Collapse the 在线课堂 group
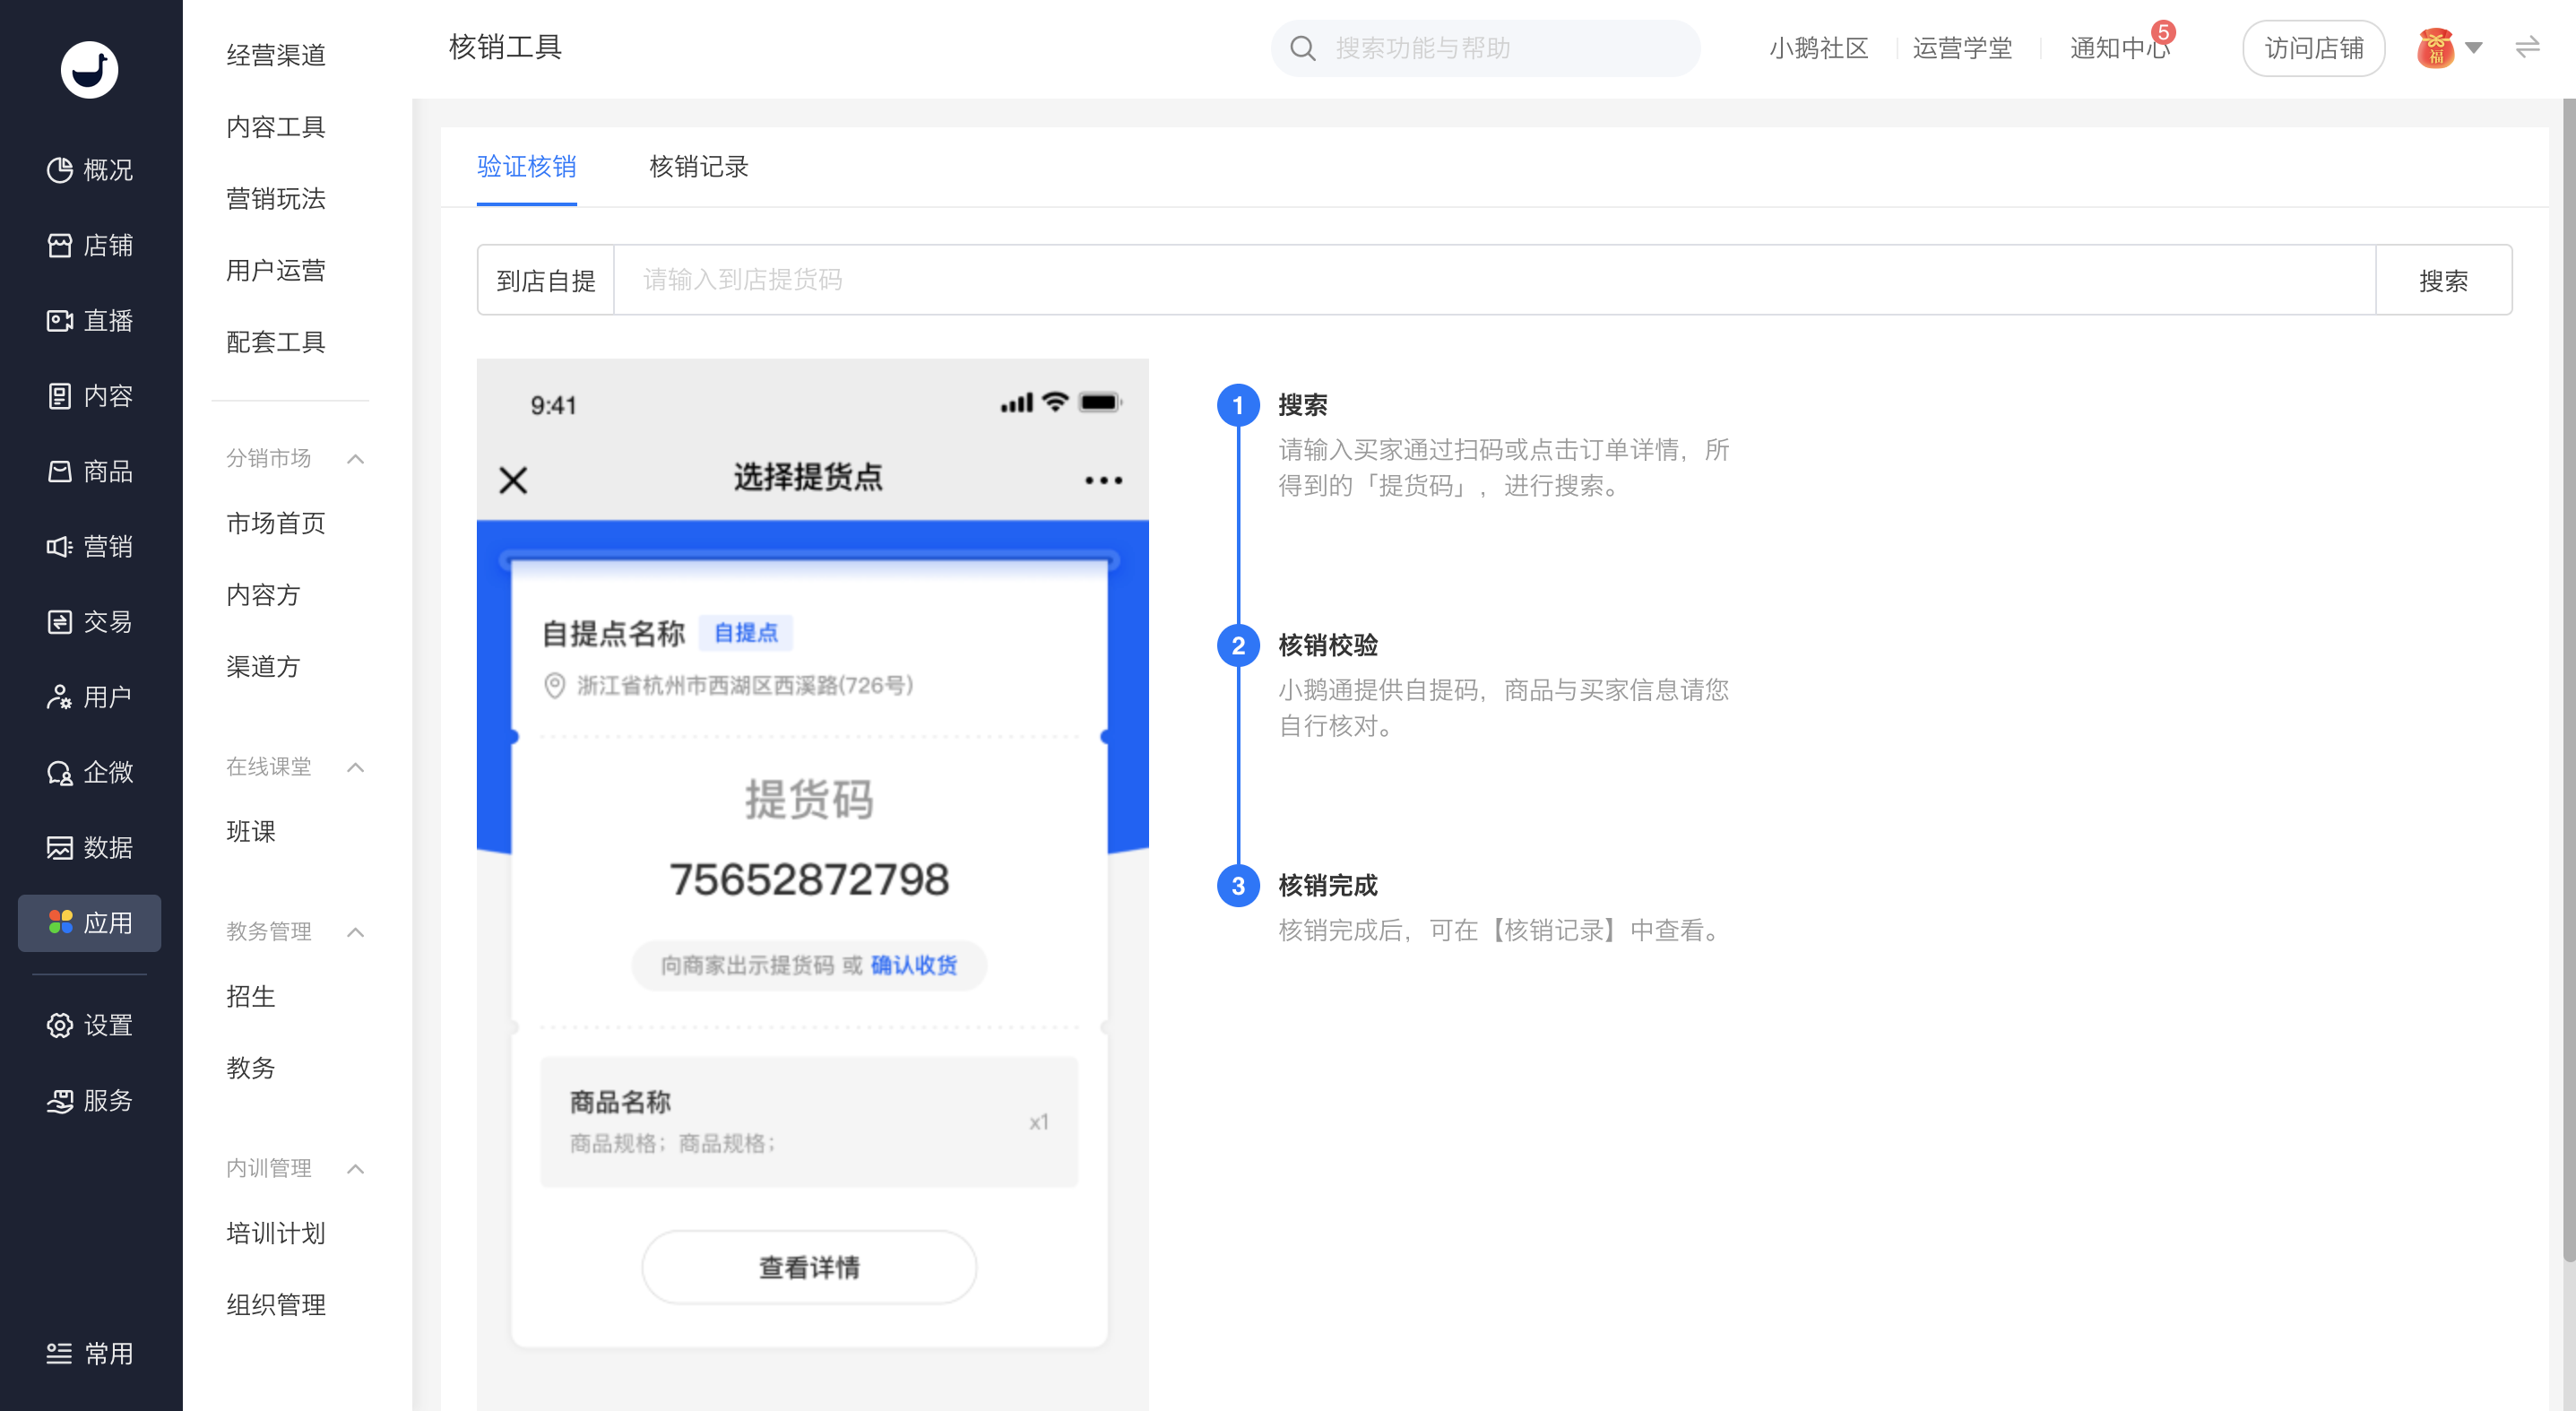Image resolution: width=2576 pixels, height=1411 pixels. click(355, 767)
